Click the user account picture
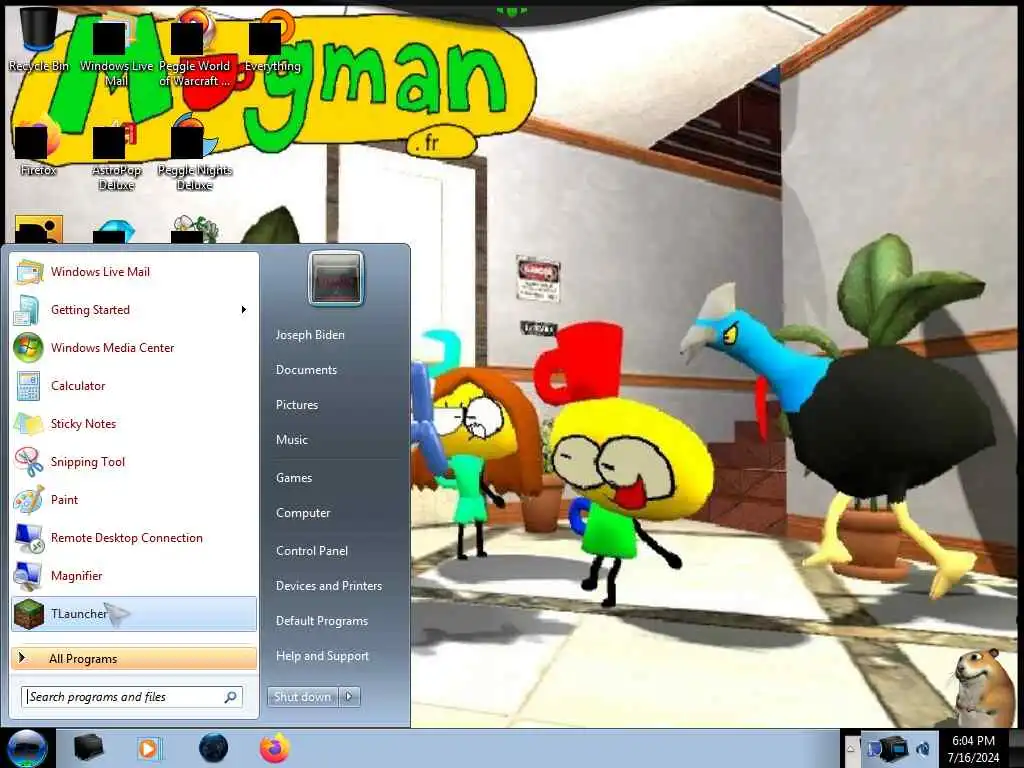This screenshot has height=768, width=1024. [x=336, y=278]
